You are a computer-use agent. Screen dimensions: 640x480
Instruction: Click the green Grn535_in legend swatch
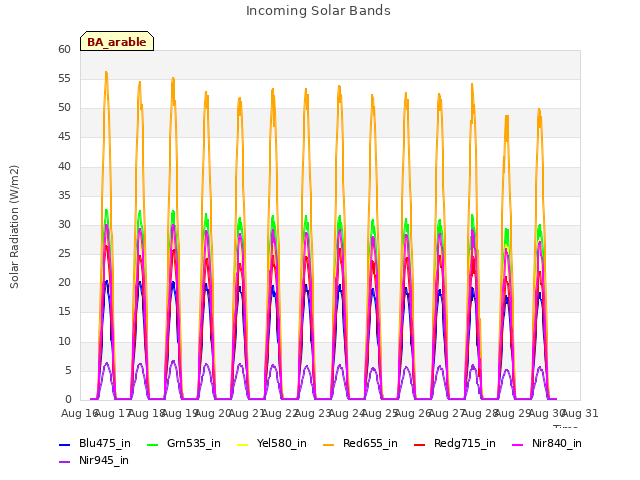tap(153, 445)
